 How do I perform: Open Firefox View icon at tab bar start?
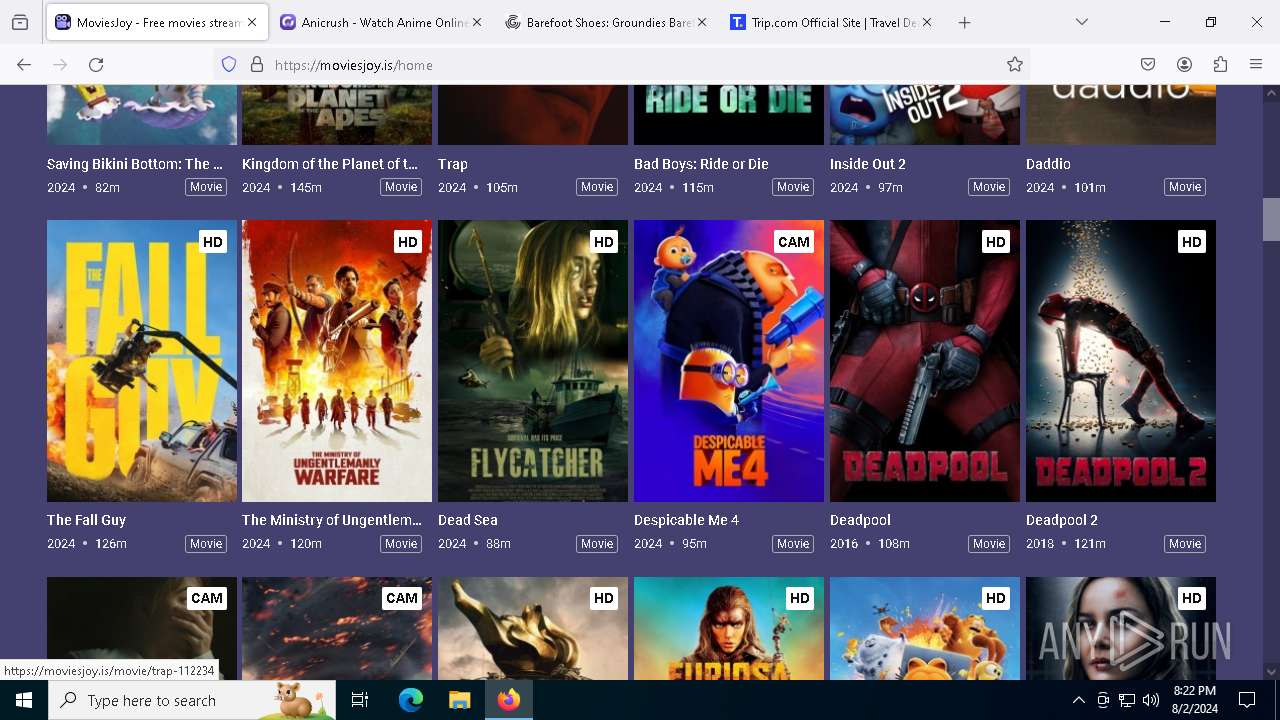point(20,22)
